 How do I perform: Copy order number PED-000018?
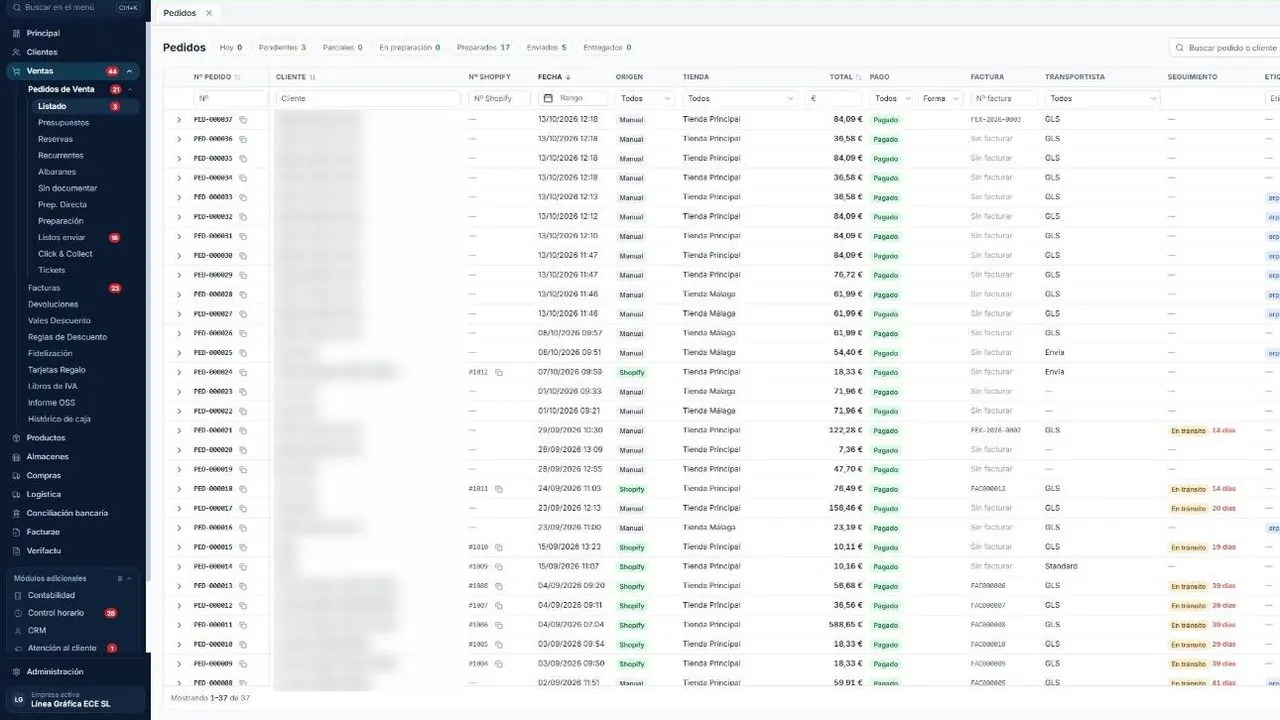(243, 489)
